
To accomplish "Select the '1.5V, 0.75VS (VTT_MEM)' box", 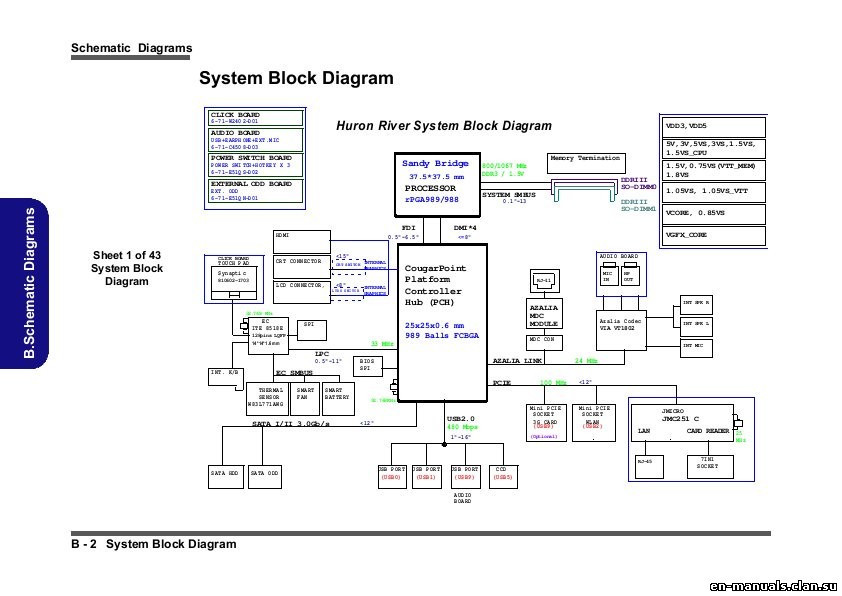I will coord(715,170).
